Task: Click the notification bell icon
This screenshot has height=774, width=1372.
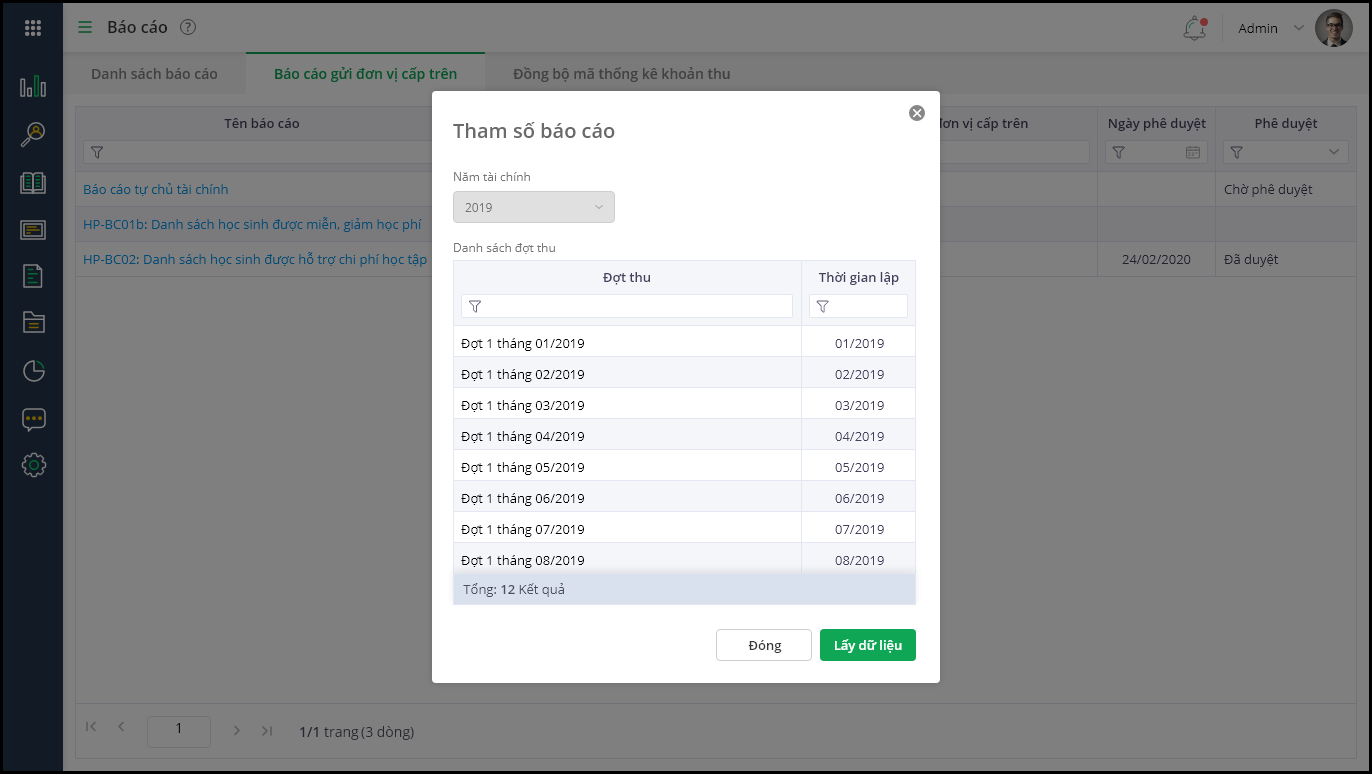Action: pos(1194,29)
